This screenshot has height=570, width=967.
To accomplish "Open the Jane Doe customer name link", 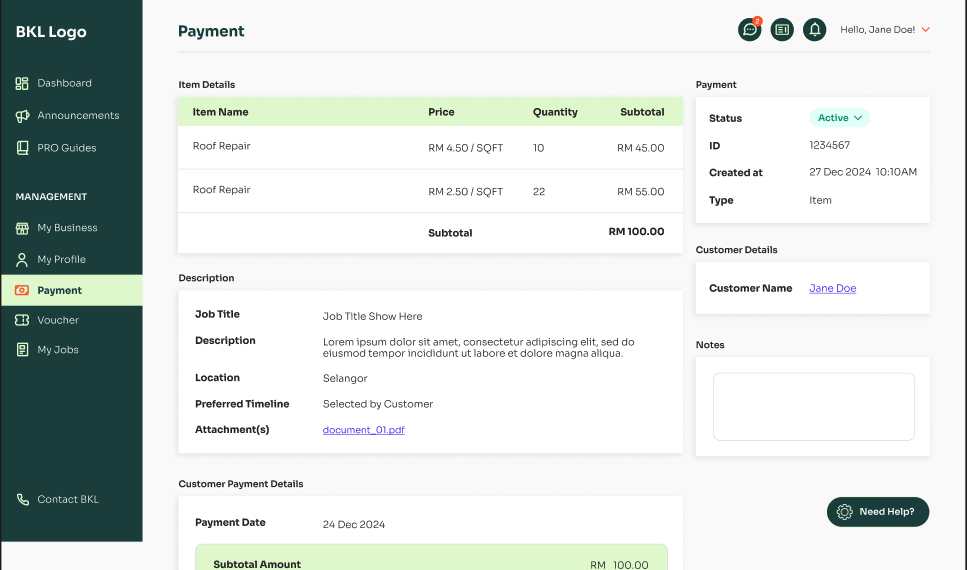I will (x=832, y=288).
